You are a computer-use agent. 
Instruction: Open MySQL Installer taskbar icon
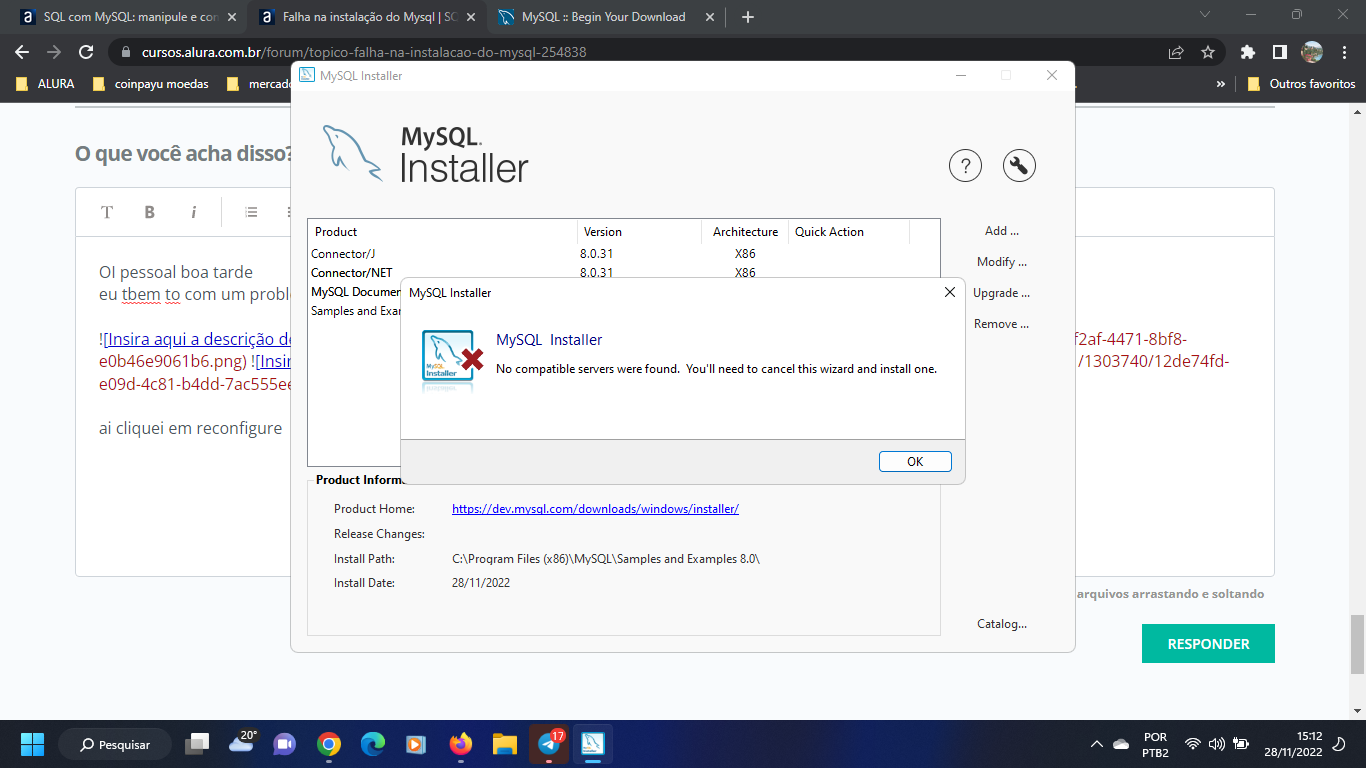click(x=593, y=744)
